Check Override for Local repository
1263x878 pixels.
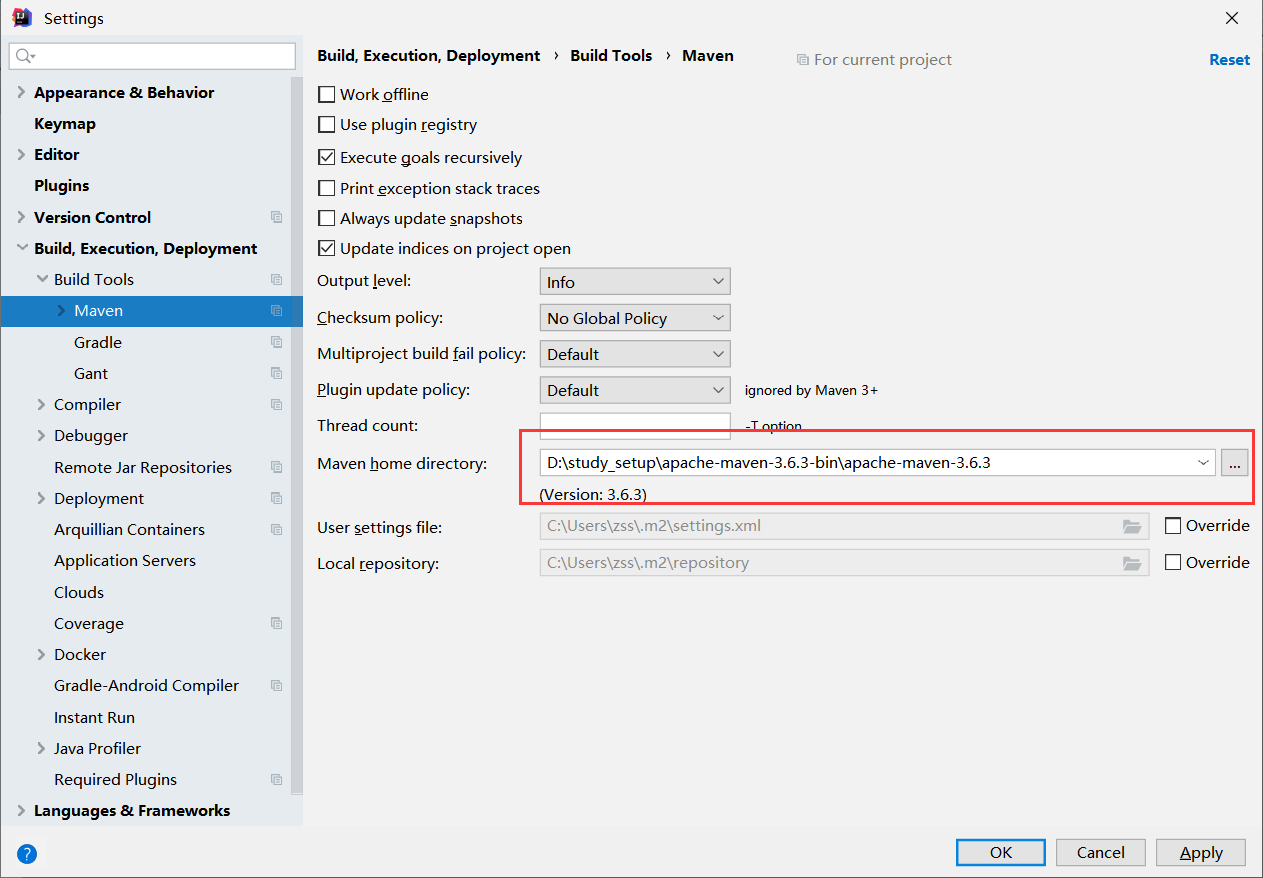(x=1173, y=562)
